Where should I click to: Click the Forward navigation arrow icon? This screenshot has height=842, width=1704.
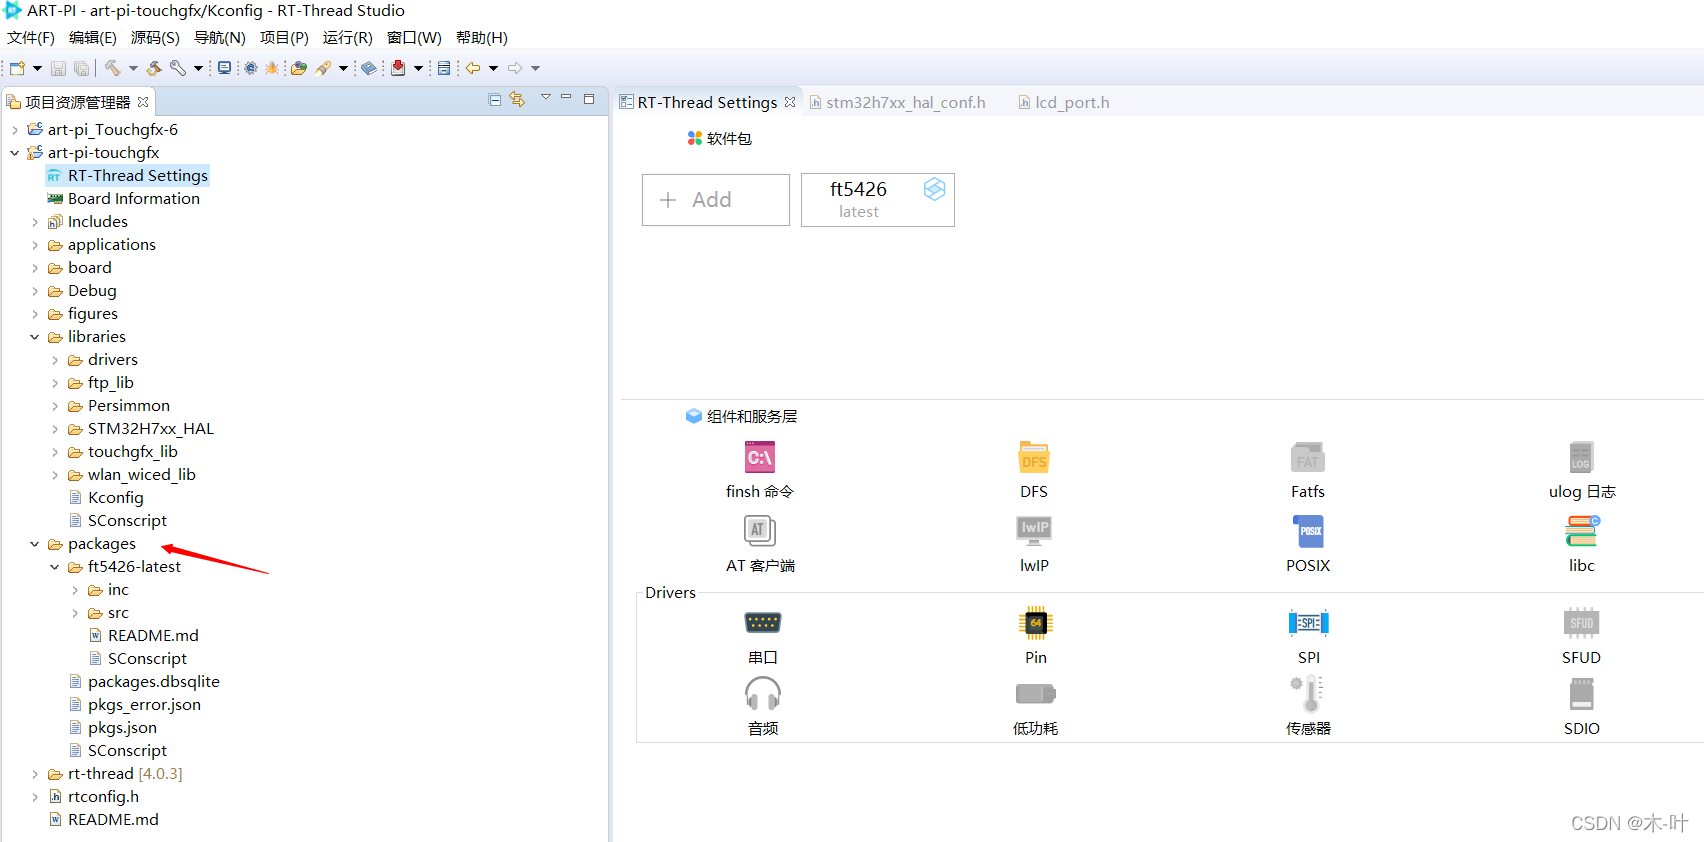click(515, 68)
